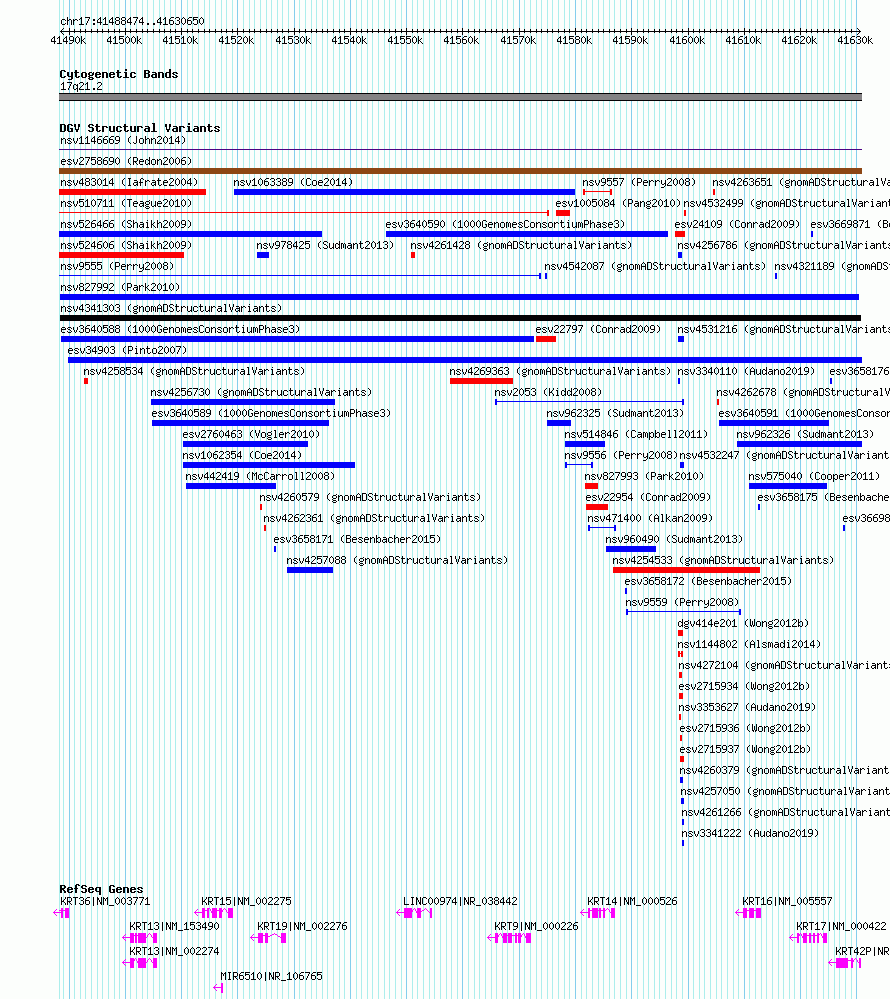
Task: Click nsv4256730 gnomAD variant label
Action: click(261, 392)
